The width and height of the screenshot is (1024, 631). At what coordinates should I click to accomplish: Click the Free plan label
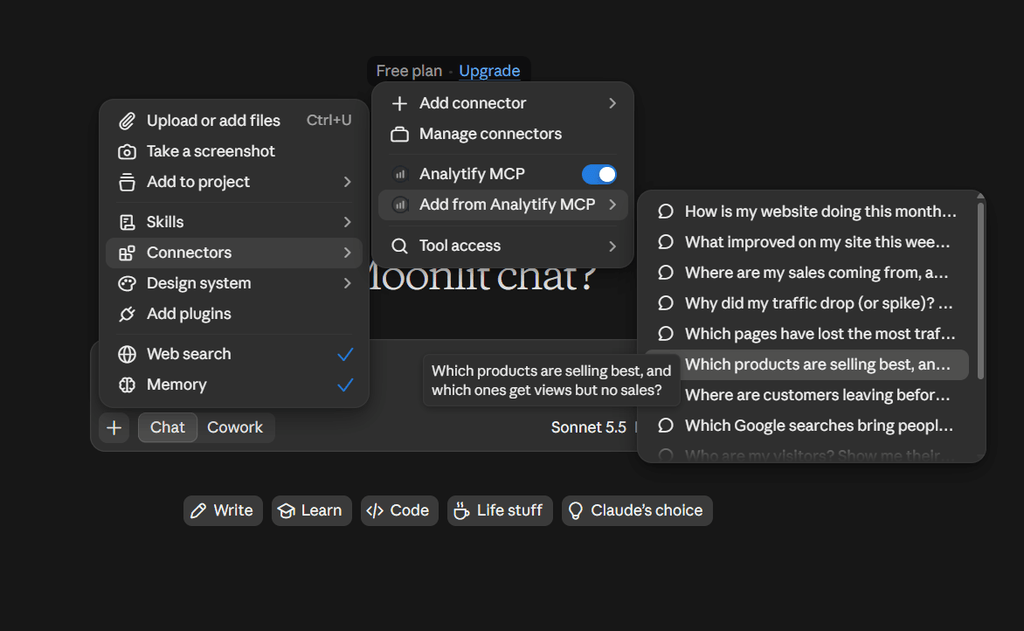click(409, 71)
